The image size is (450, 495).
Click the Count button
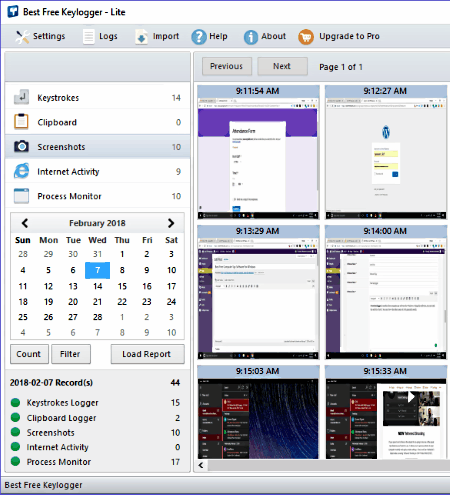pyautogui.click(x=29, y=354)
